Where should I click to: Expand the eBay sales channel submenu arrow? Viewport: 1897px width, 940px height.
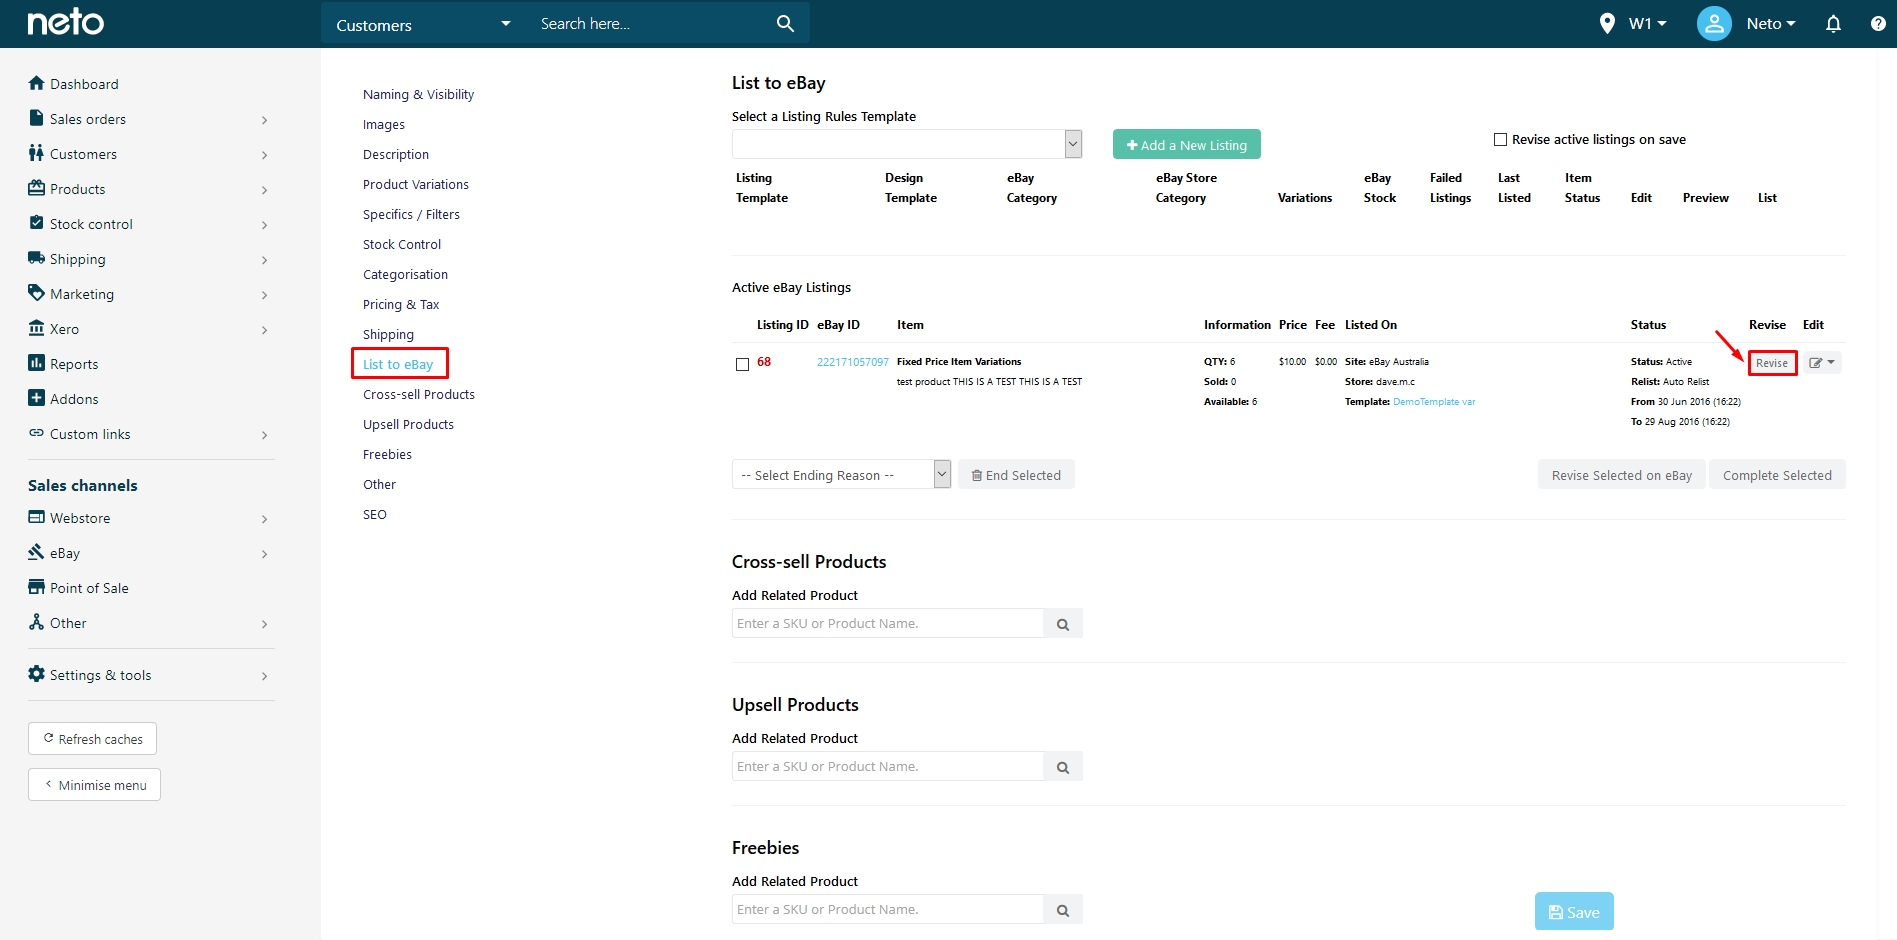(264, 554)
